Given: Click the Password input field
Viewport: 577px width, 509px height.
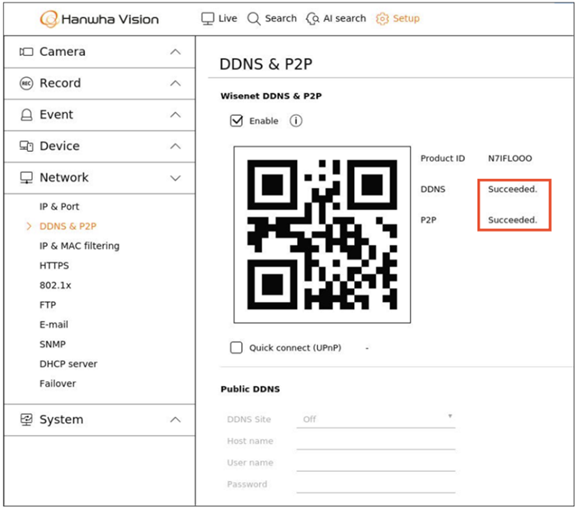Looking at the screenshot, I should click(x=376, y=484).
